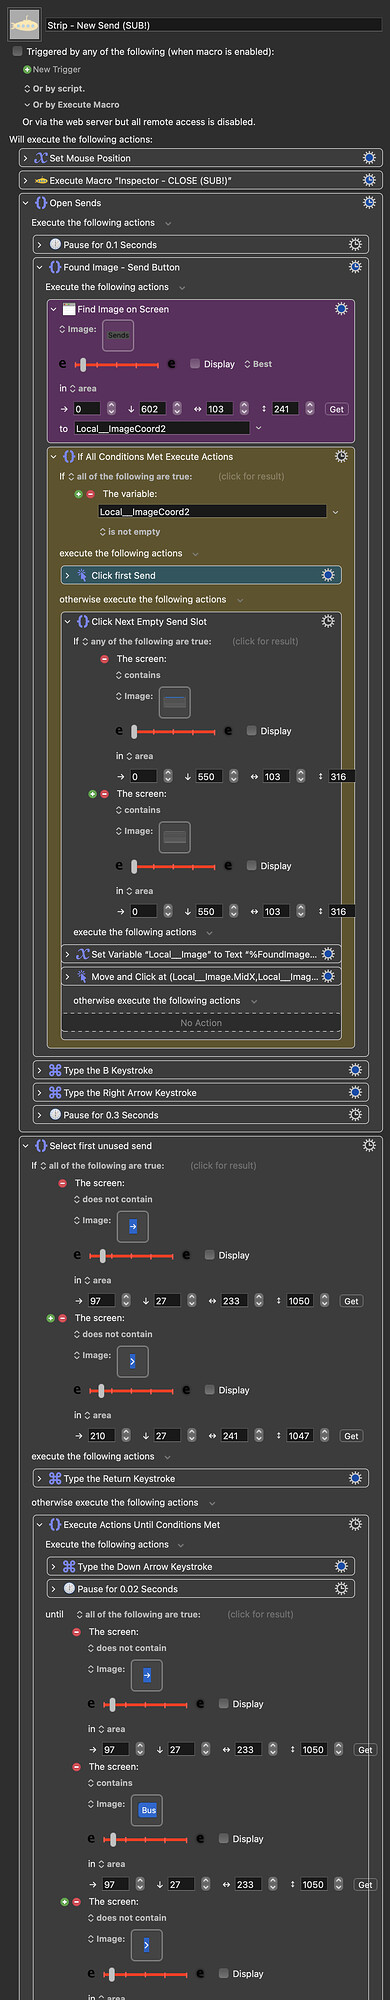Open gear menu of the Open Sends group
Image resolution: width=390 pixels, height=2000 pixels.
tap(369, 203)
